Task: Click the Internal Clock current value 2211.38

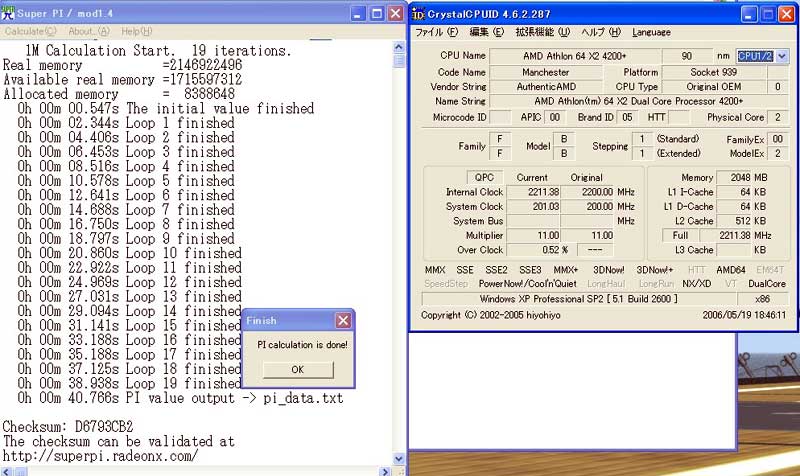Action: click(533, 192)
